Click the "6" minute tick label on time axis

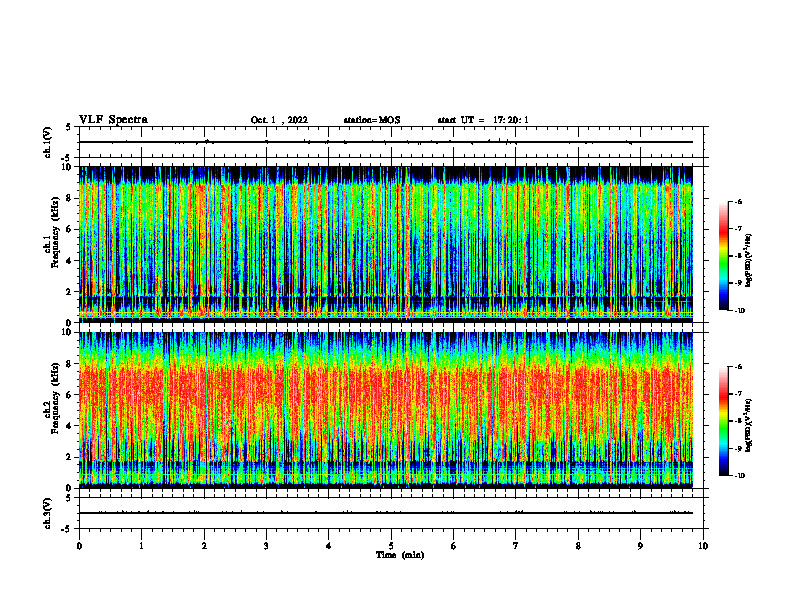[x=454, y=546]
